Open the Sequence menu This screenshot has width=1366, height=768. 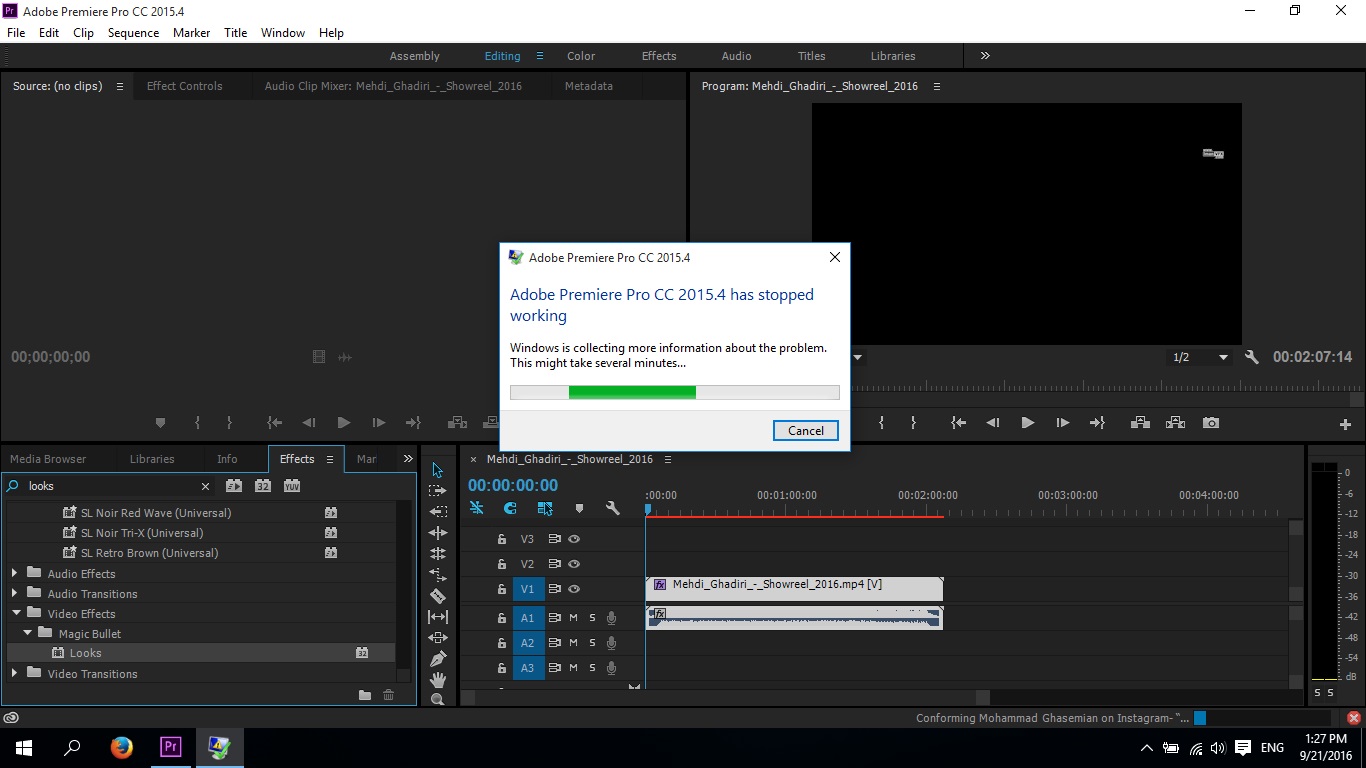[133, 33]
